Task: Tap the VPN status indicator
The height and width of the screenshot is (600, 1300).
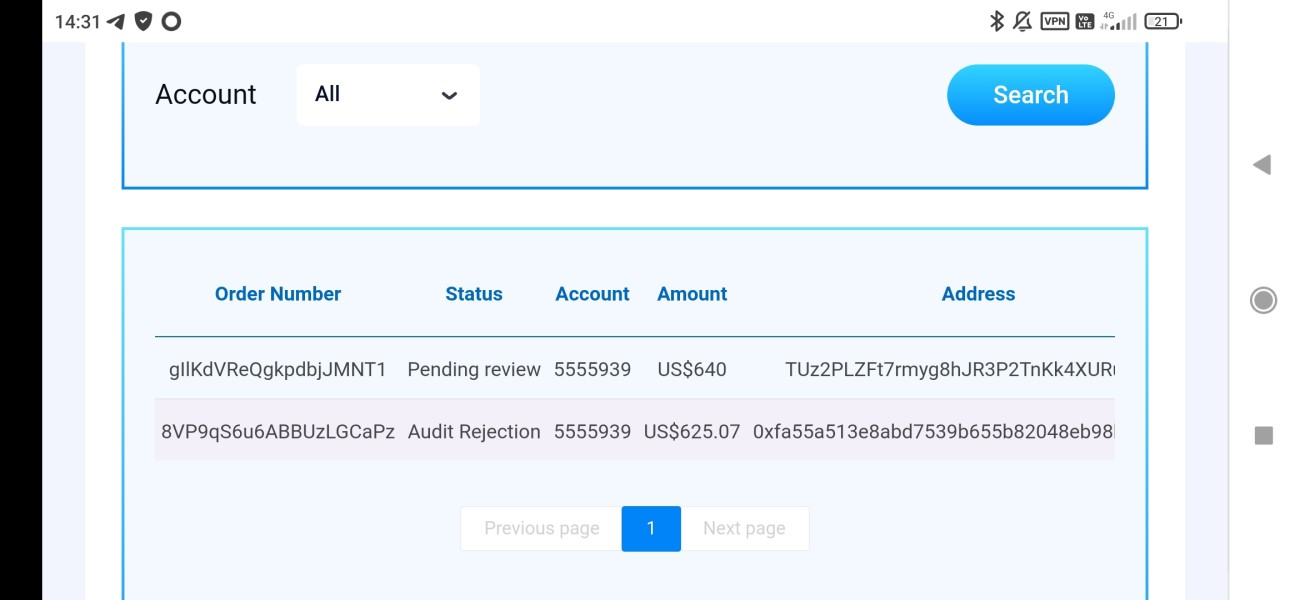Action: tap(1054, 21)
